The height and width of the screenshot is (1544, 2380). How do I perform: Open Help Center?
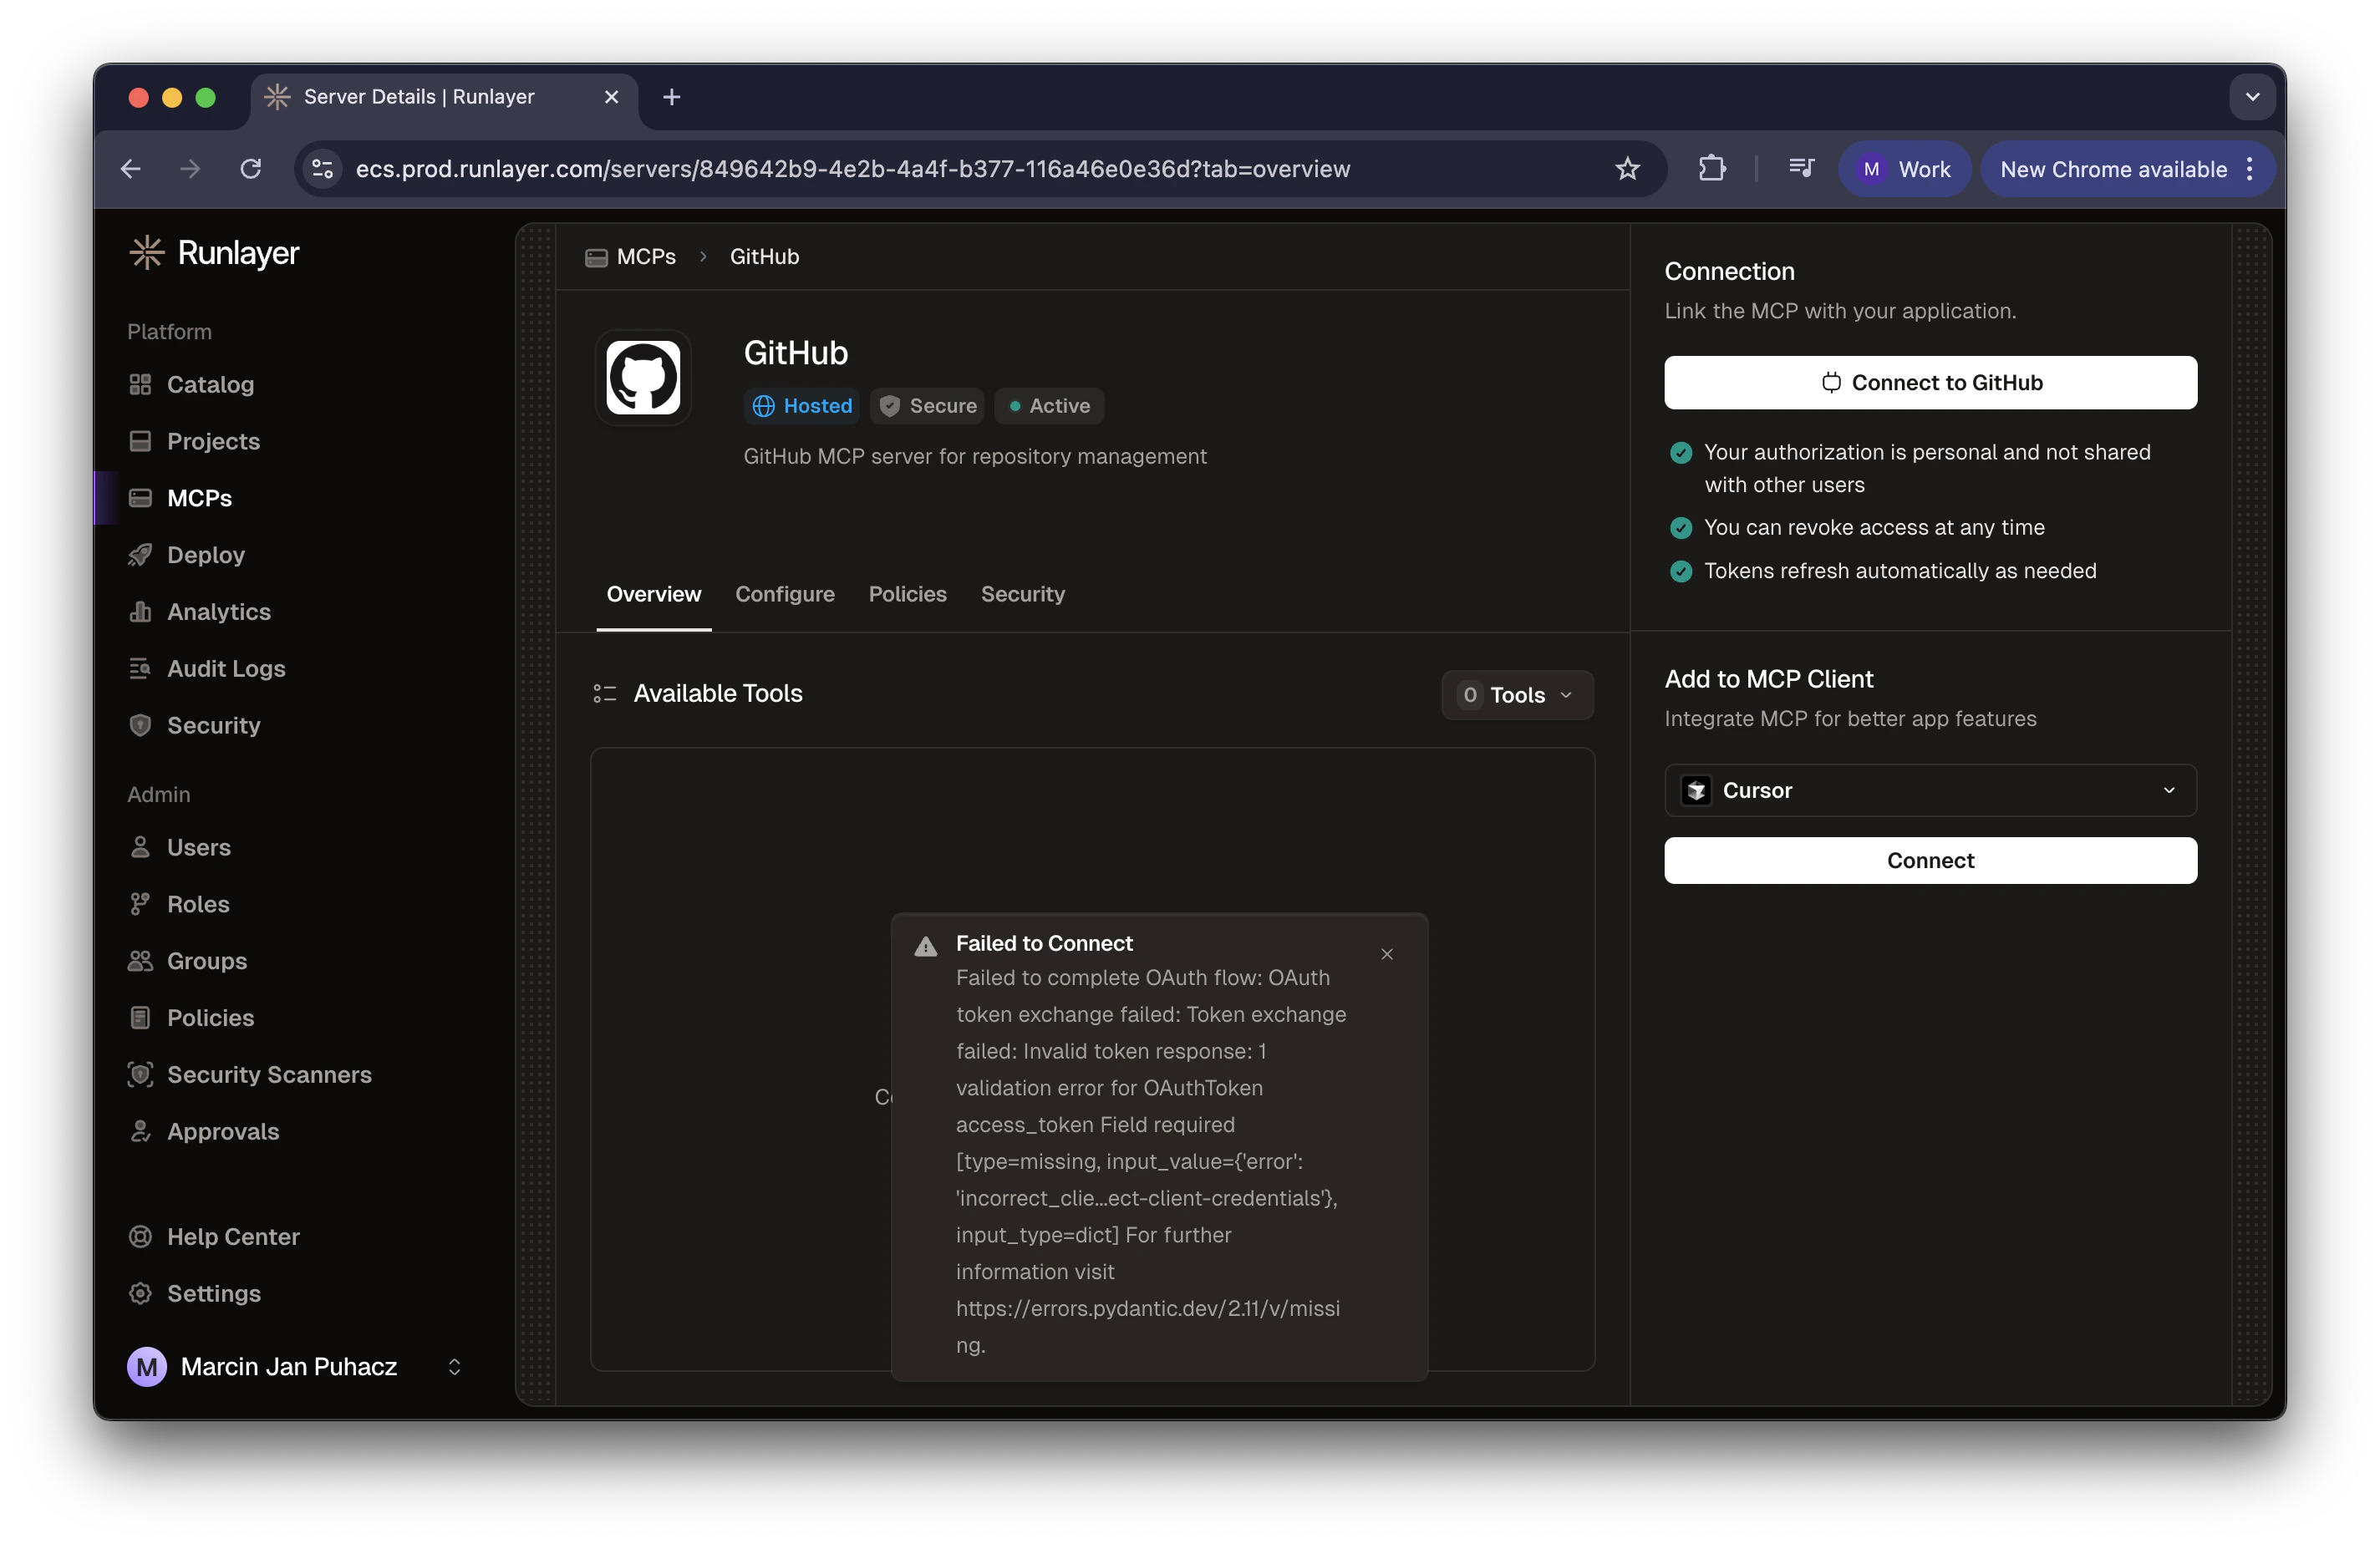(233, 1237)
